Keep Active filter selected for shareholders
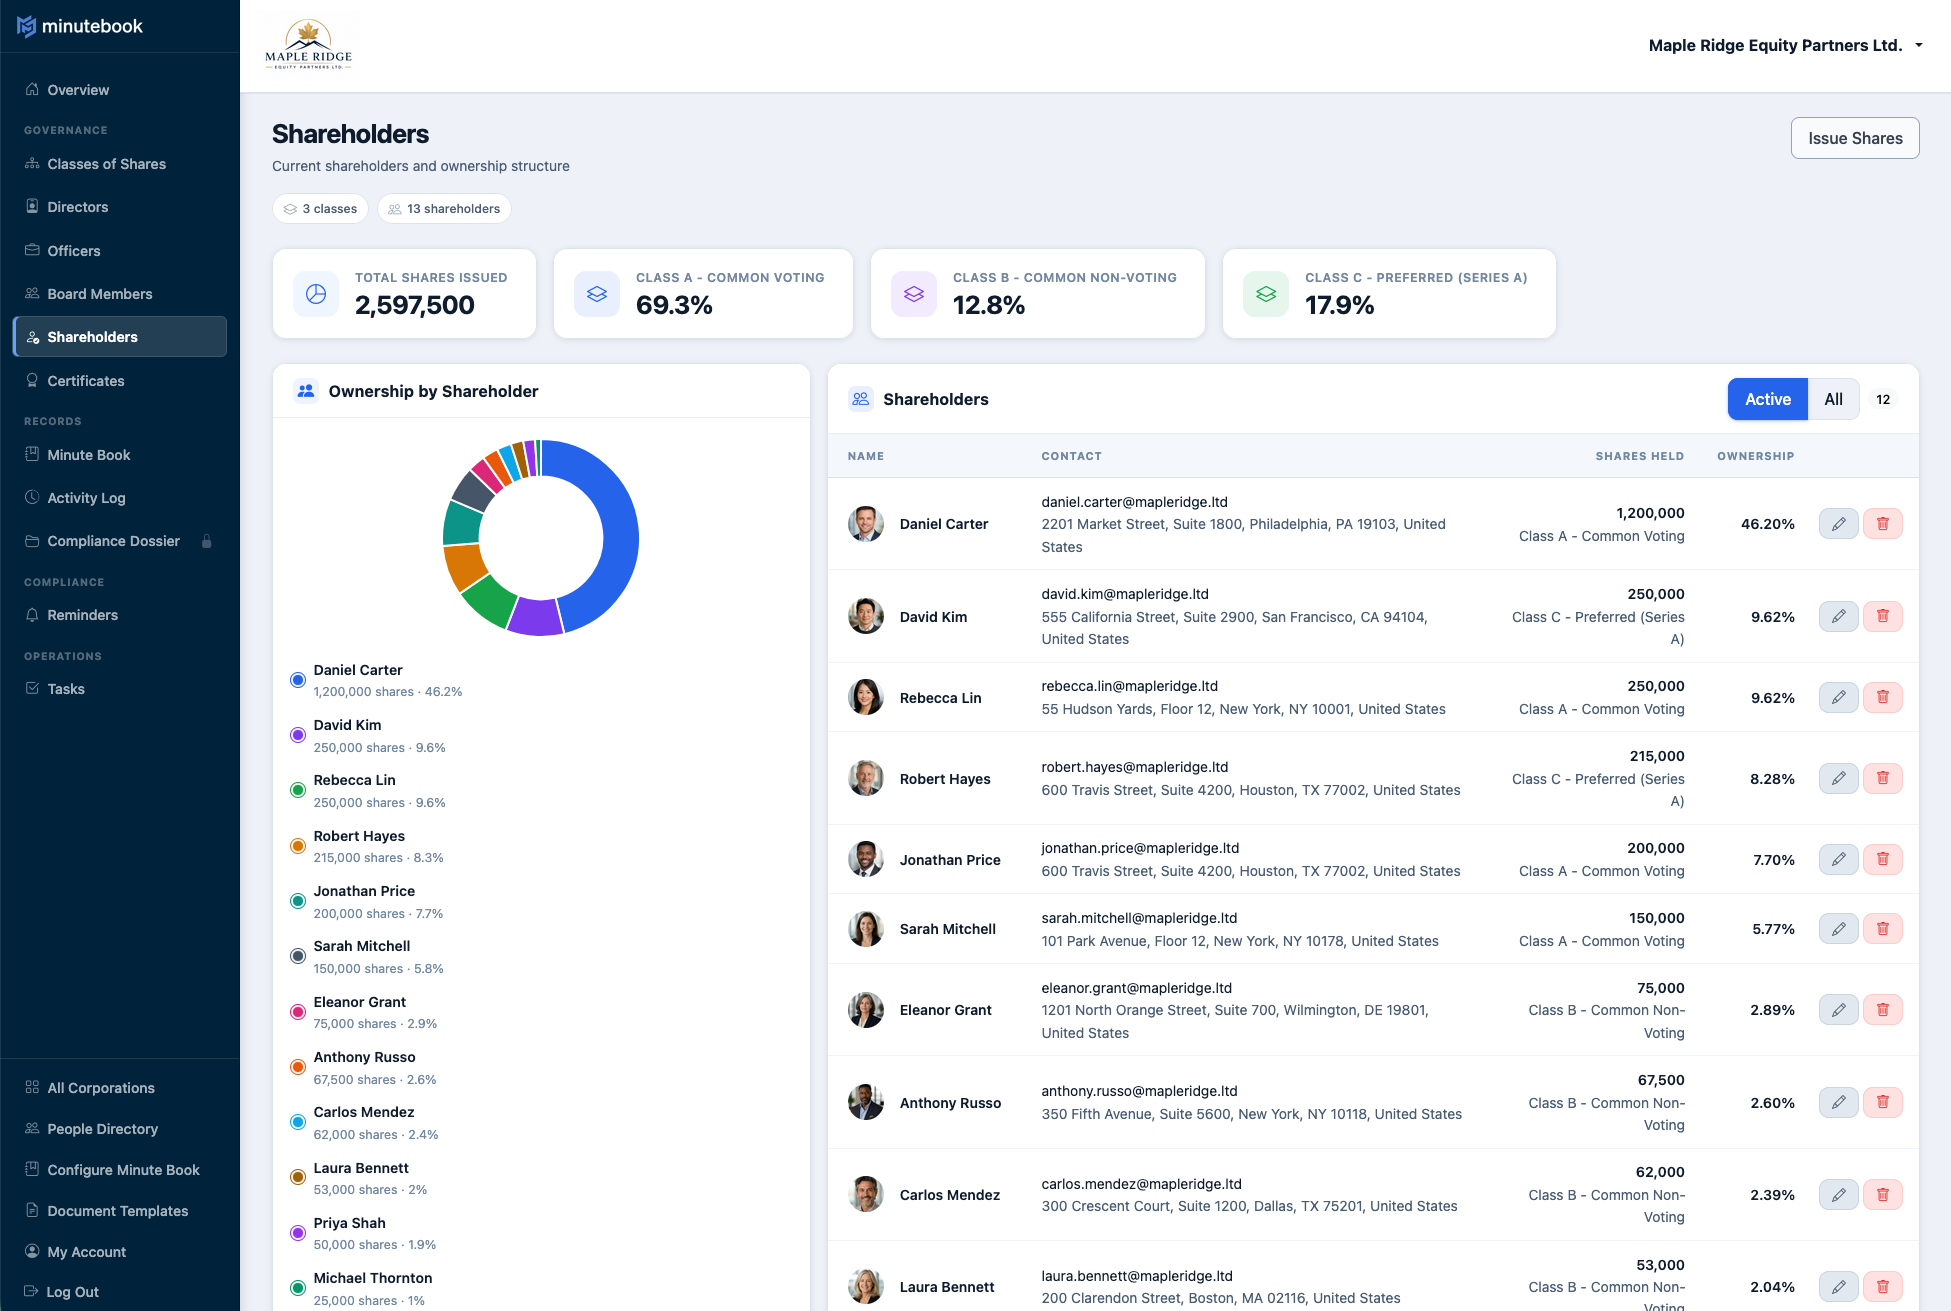Screen dimensions: 1951x1311 1767,399
